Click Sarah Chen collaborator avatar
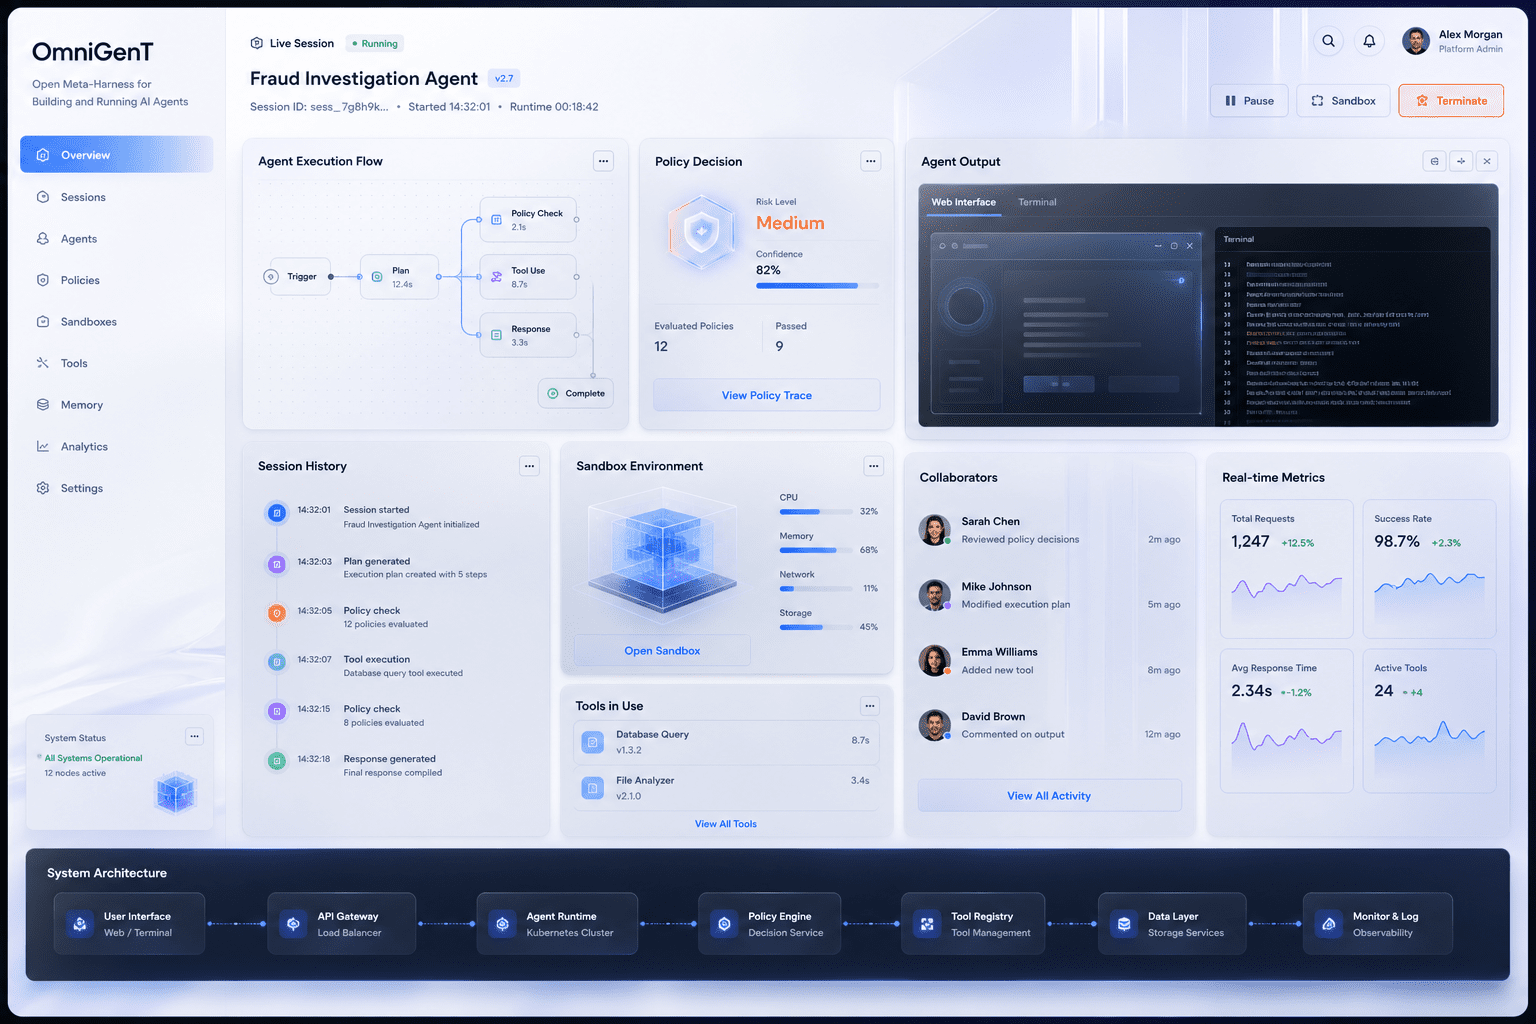Viewport: 1536px width, 1024px height. coord(934,530)
